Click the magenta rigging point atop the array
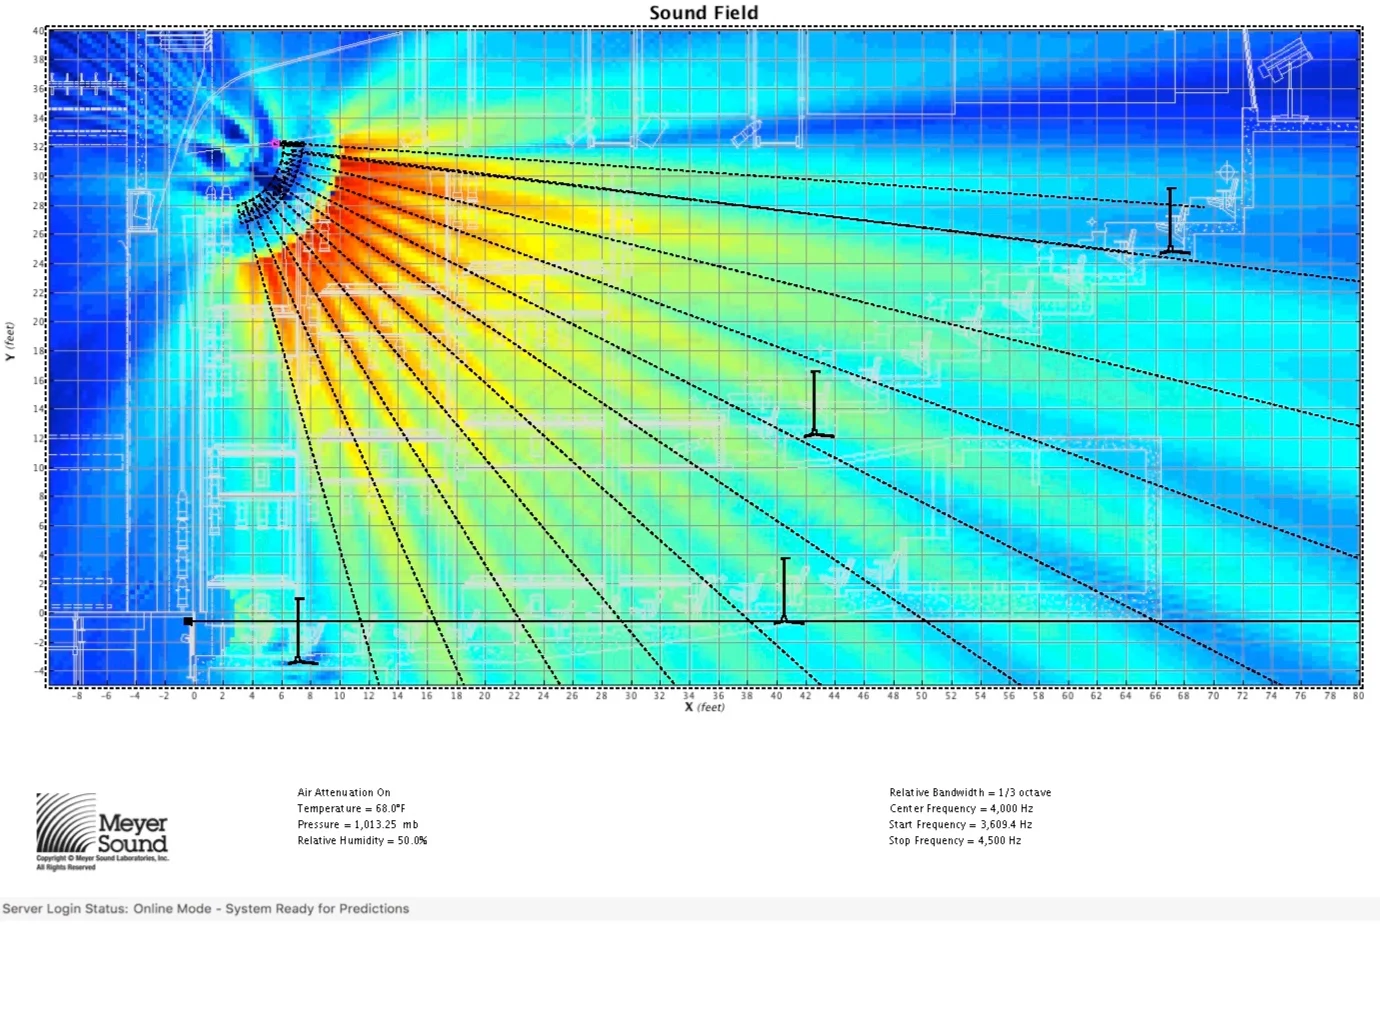 pyautogui.click(x=276, y=144)
